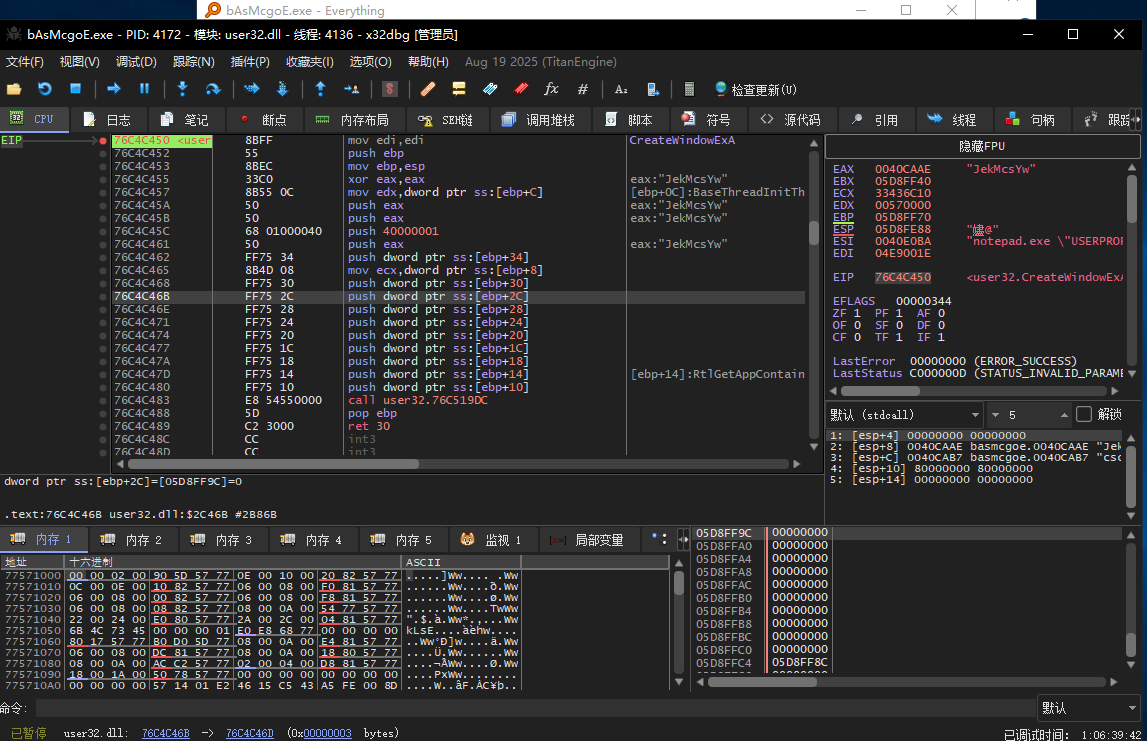1147x741 pixels.
Task: Open the 默认 dropdown beside the command bar
Action: point(1089,708)
